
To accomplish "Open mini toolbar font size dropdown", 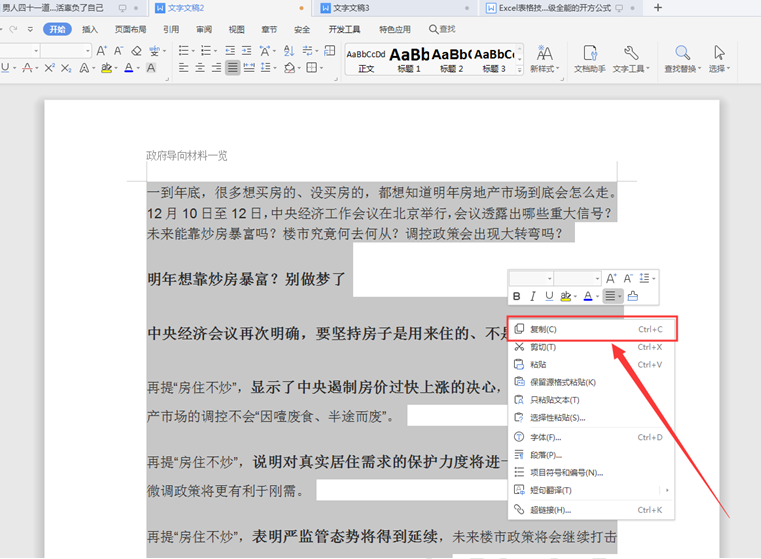I will 597,279.
